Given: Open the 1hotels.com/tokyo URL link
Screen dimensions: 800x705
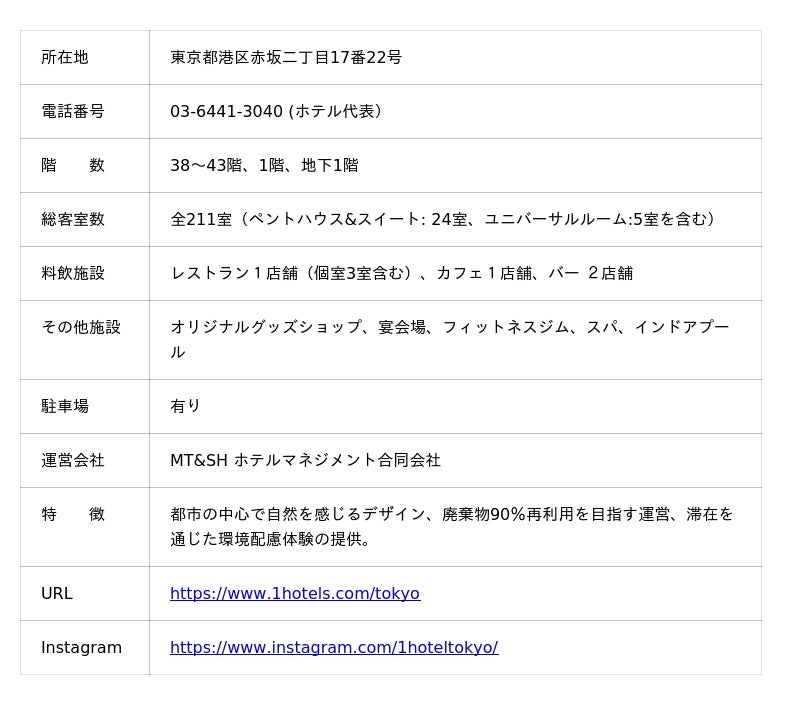Looking at the screenshot, I should tap(294, 594).
